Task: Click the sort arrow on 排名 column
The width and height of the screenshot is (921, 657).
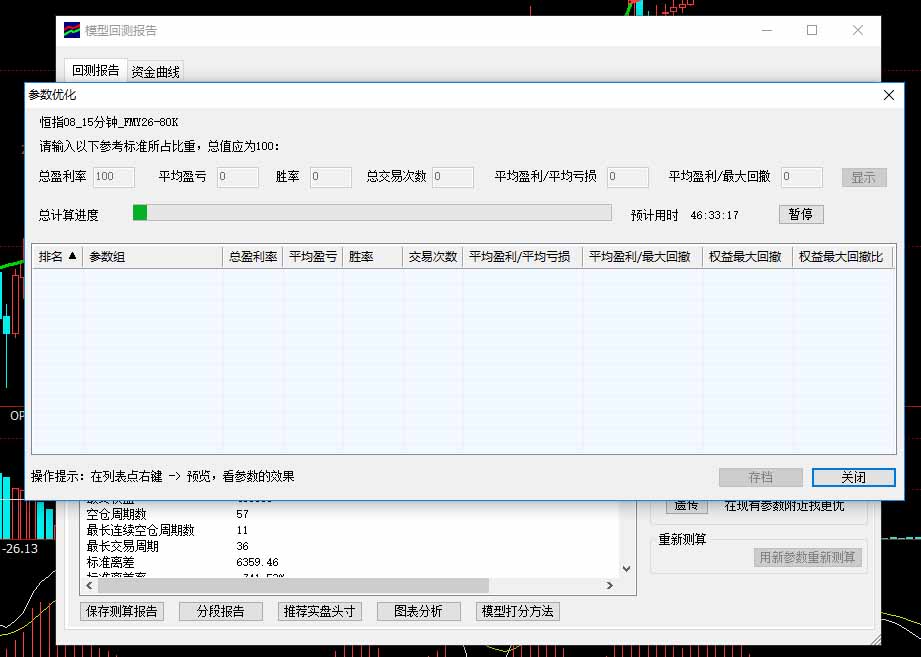Action: click(72, 257)
